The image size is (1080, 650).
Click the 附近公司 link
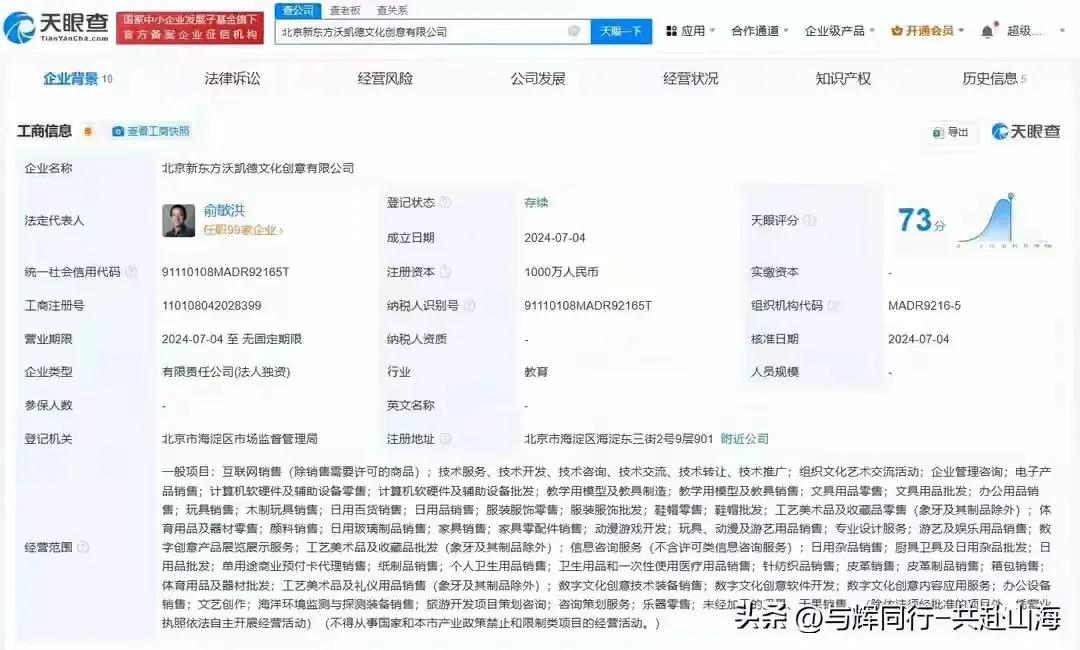tap(745, 439)
